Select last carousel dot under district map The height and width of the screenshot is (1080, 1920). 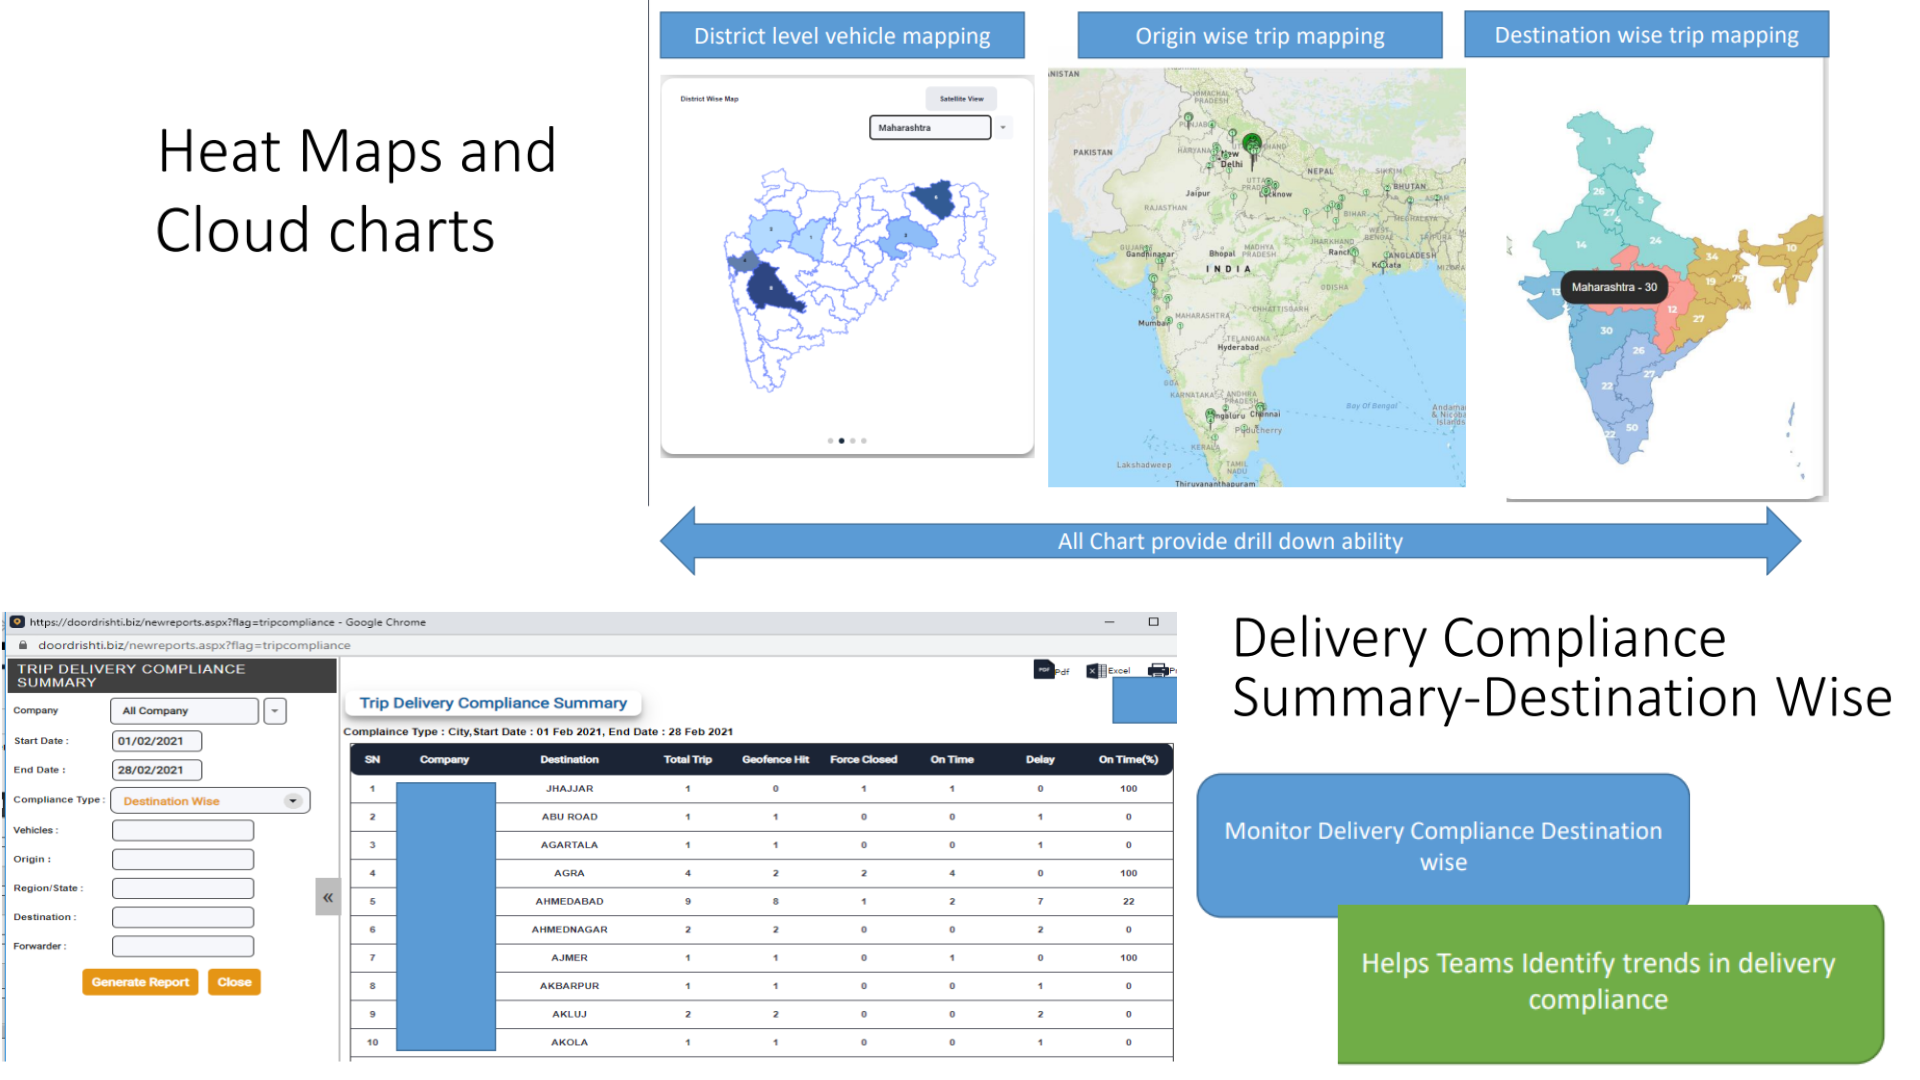pyautogui.click(x=864, y=440)
